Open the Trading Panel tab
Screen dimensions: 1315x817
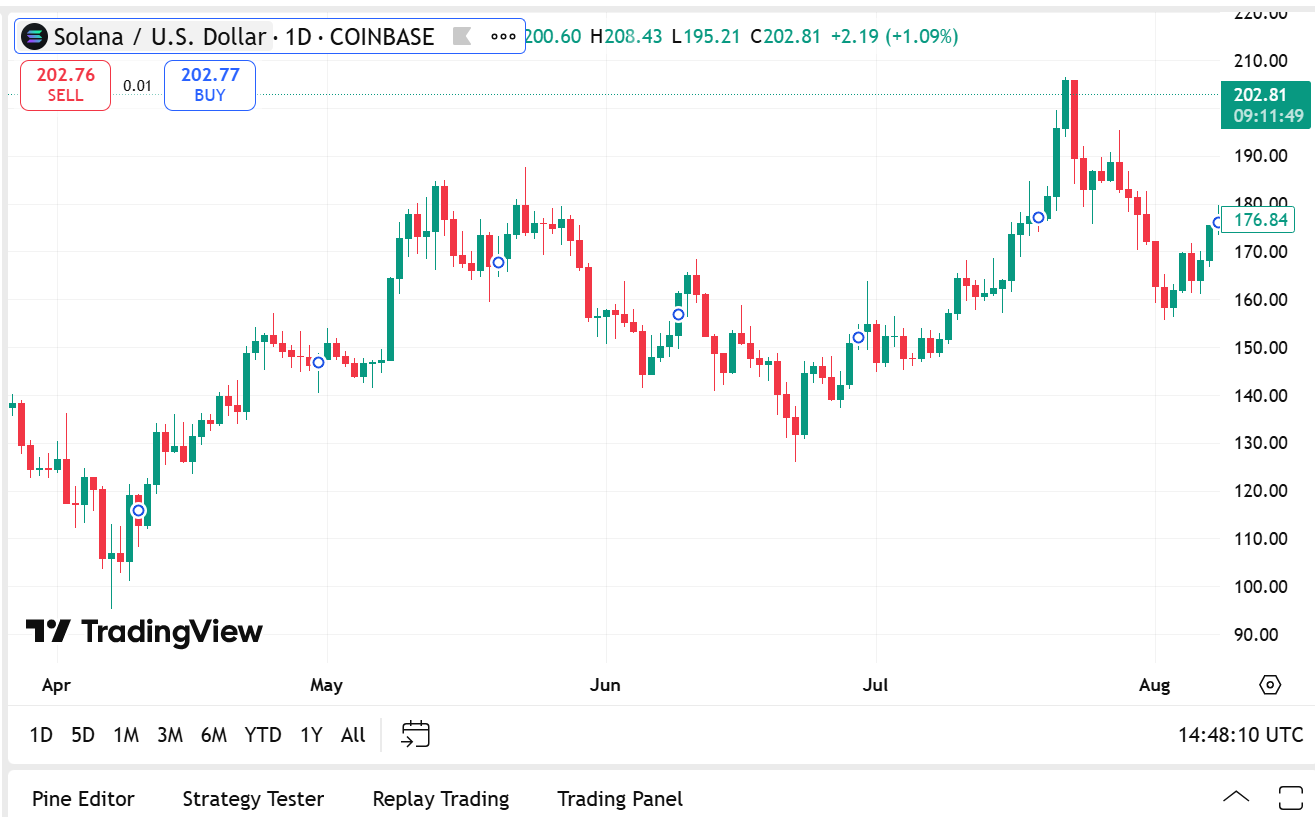pyautogui.click(x=620, y=799)
